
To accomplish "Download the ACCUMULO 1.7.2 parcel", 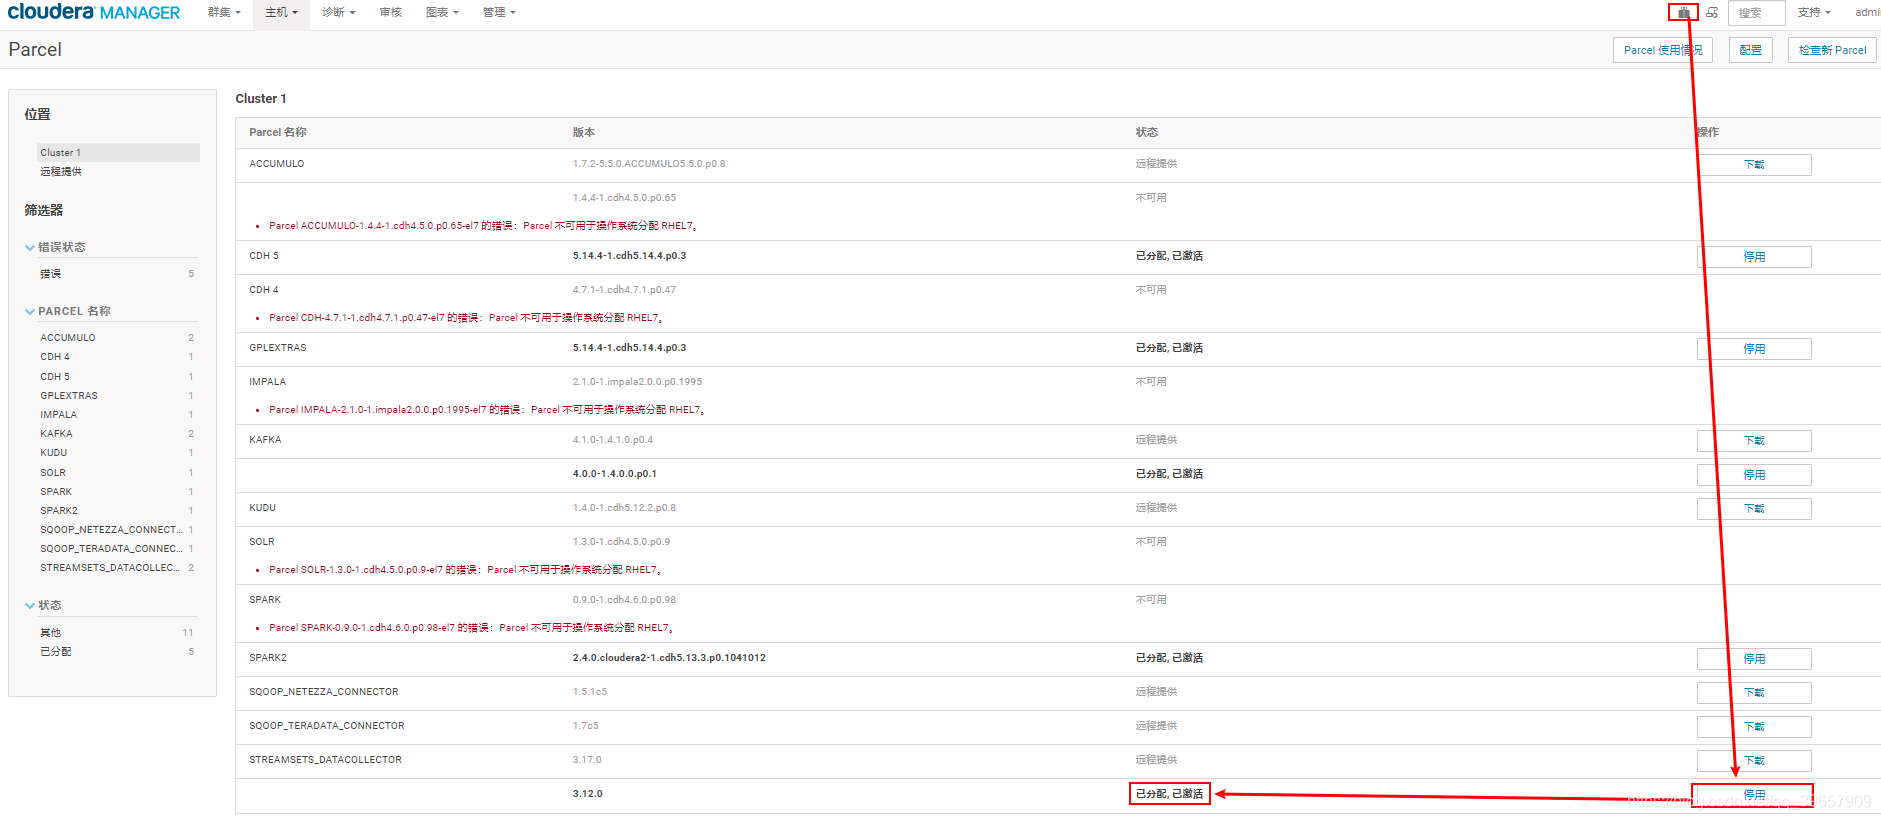I will tap(1754, 165).
